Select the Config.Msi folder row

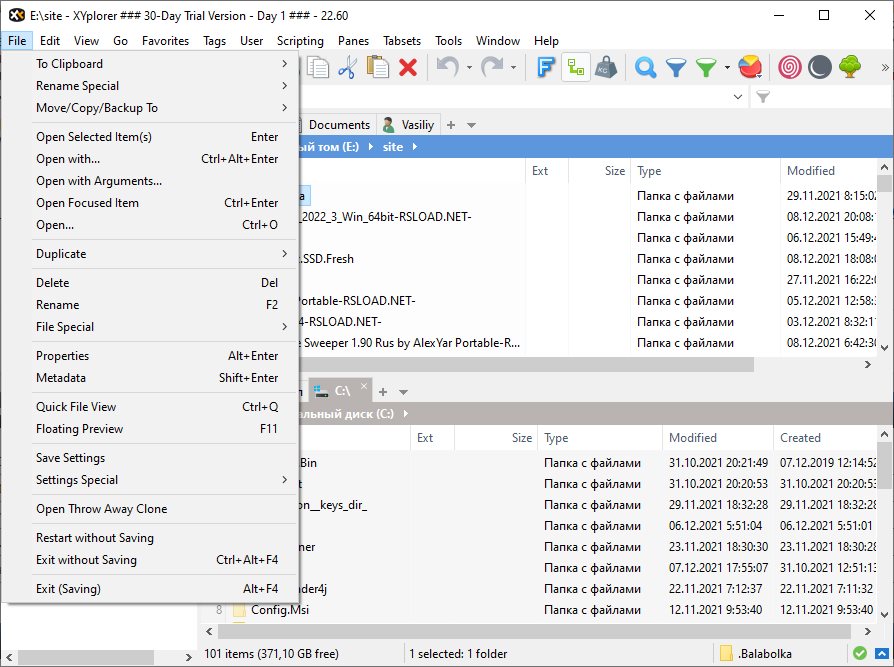(280, 610)
